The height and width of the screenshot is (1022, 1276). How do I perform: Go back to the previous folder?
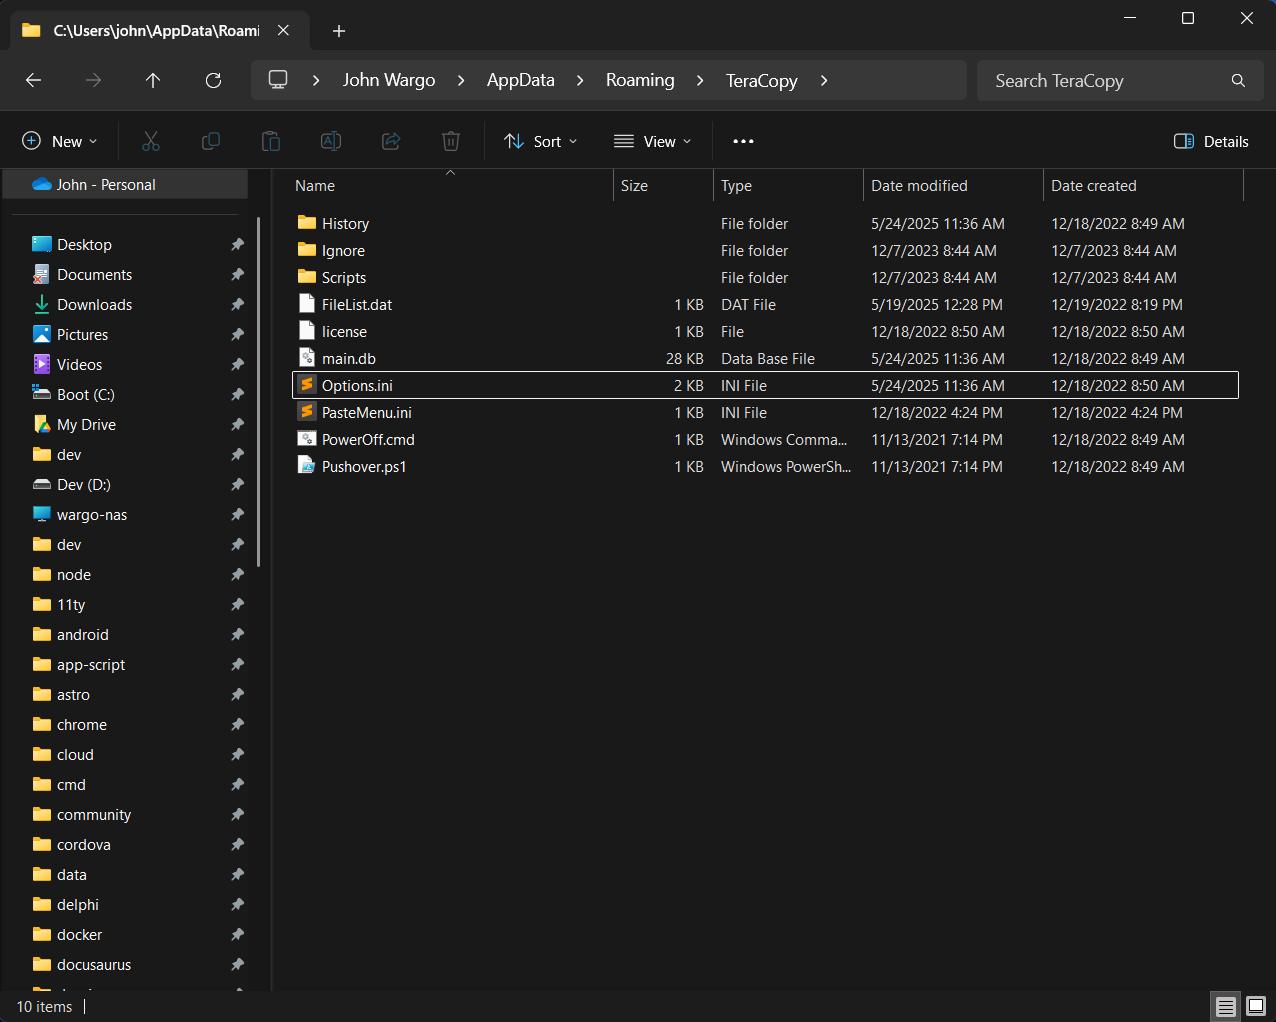(x=33, y=80)
